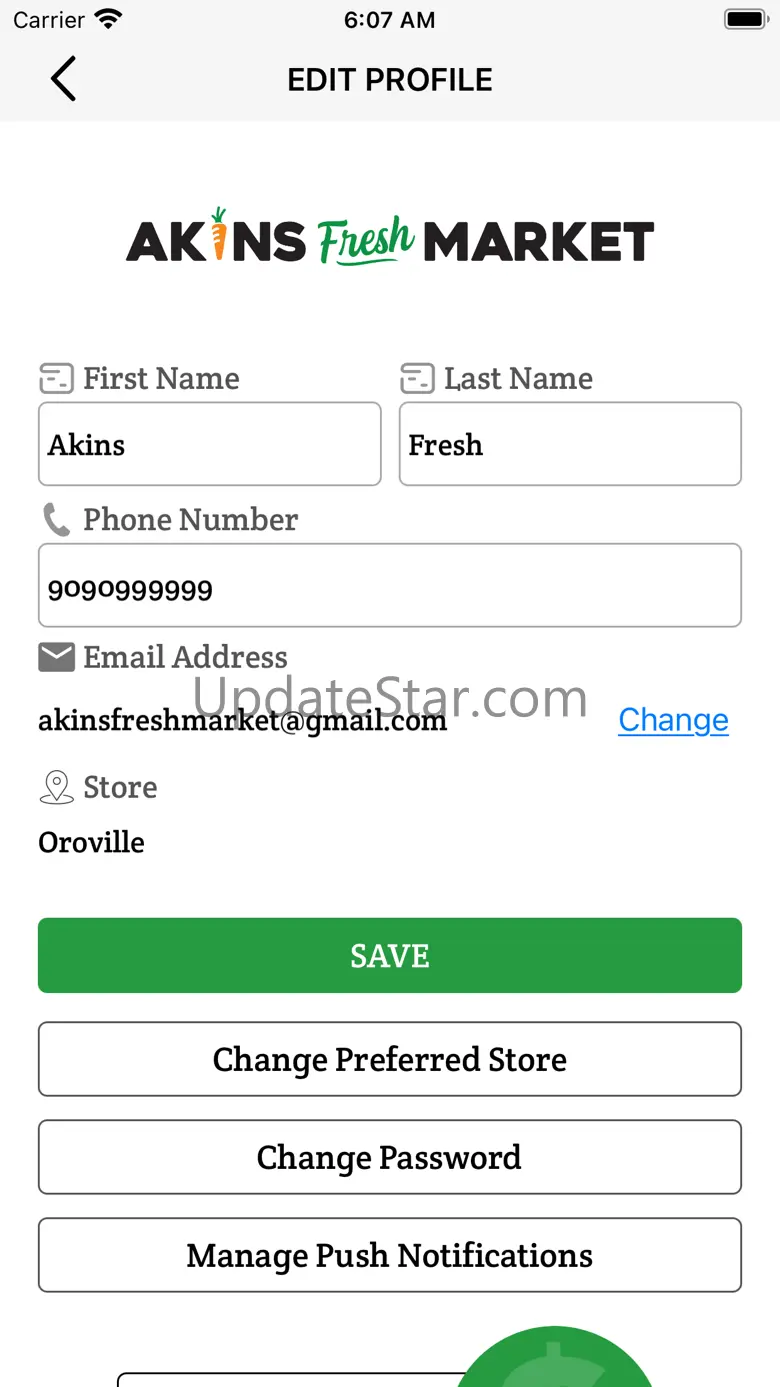Image resolution: width=780 pixels, height=1387 pixels.
Task: Tap the email envelope icon
Action: click(x=56, y=657)
